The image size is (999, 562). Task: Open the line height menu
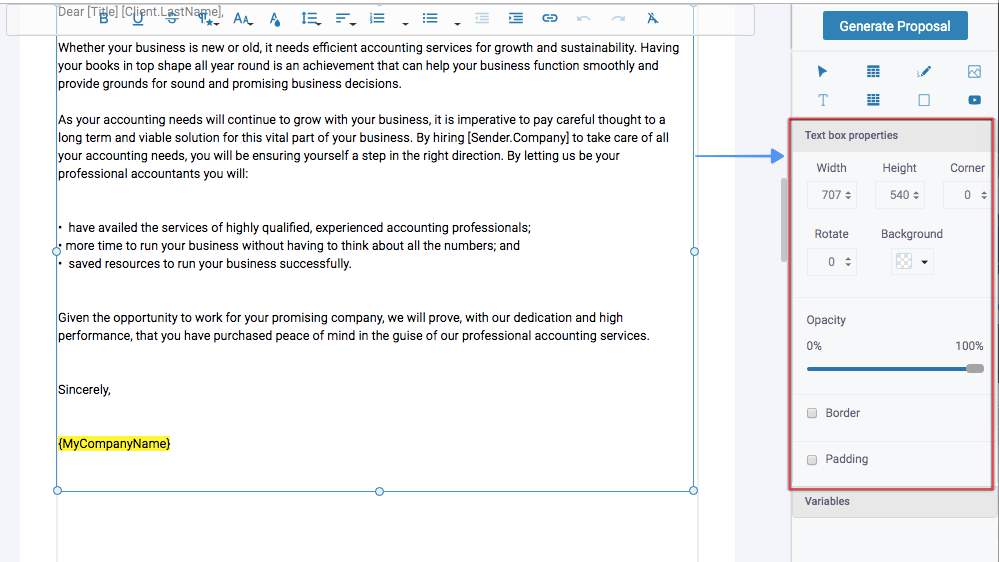(310, 18)
